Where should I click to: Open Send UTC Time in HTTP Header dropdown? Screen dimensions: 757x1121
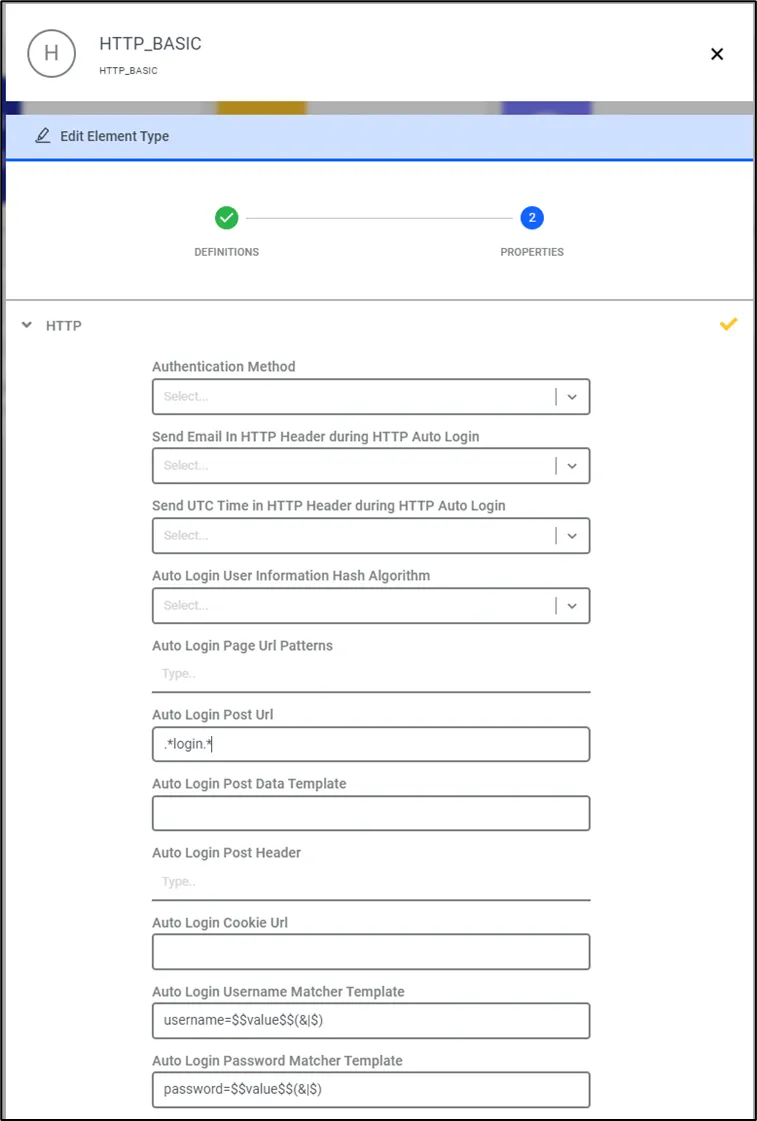point(371,535)
